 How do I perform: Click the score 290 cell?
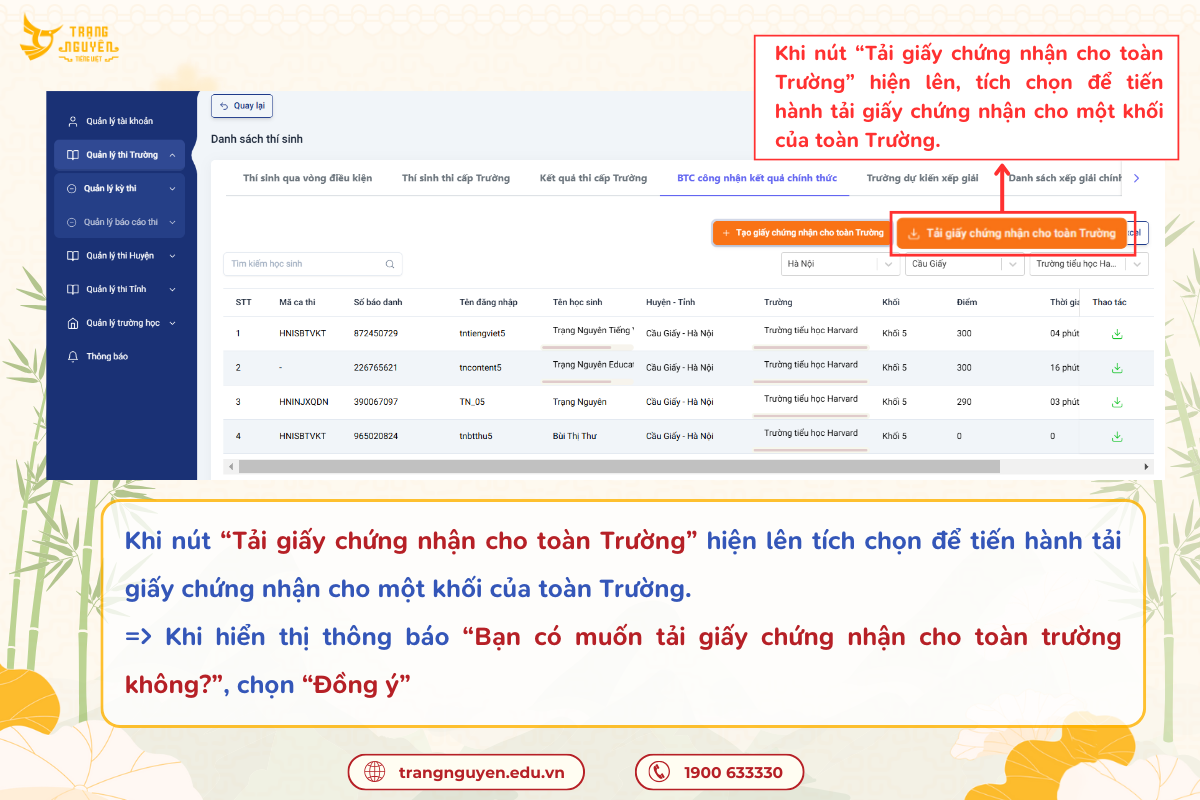click(964, 402)
